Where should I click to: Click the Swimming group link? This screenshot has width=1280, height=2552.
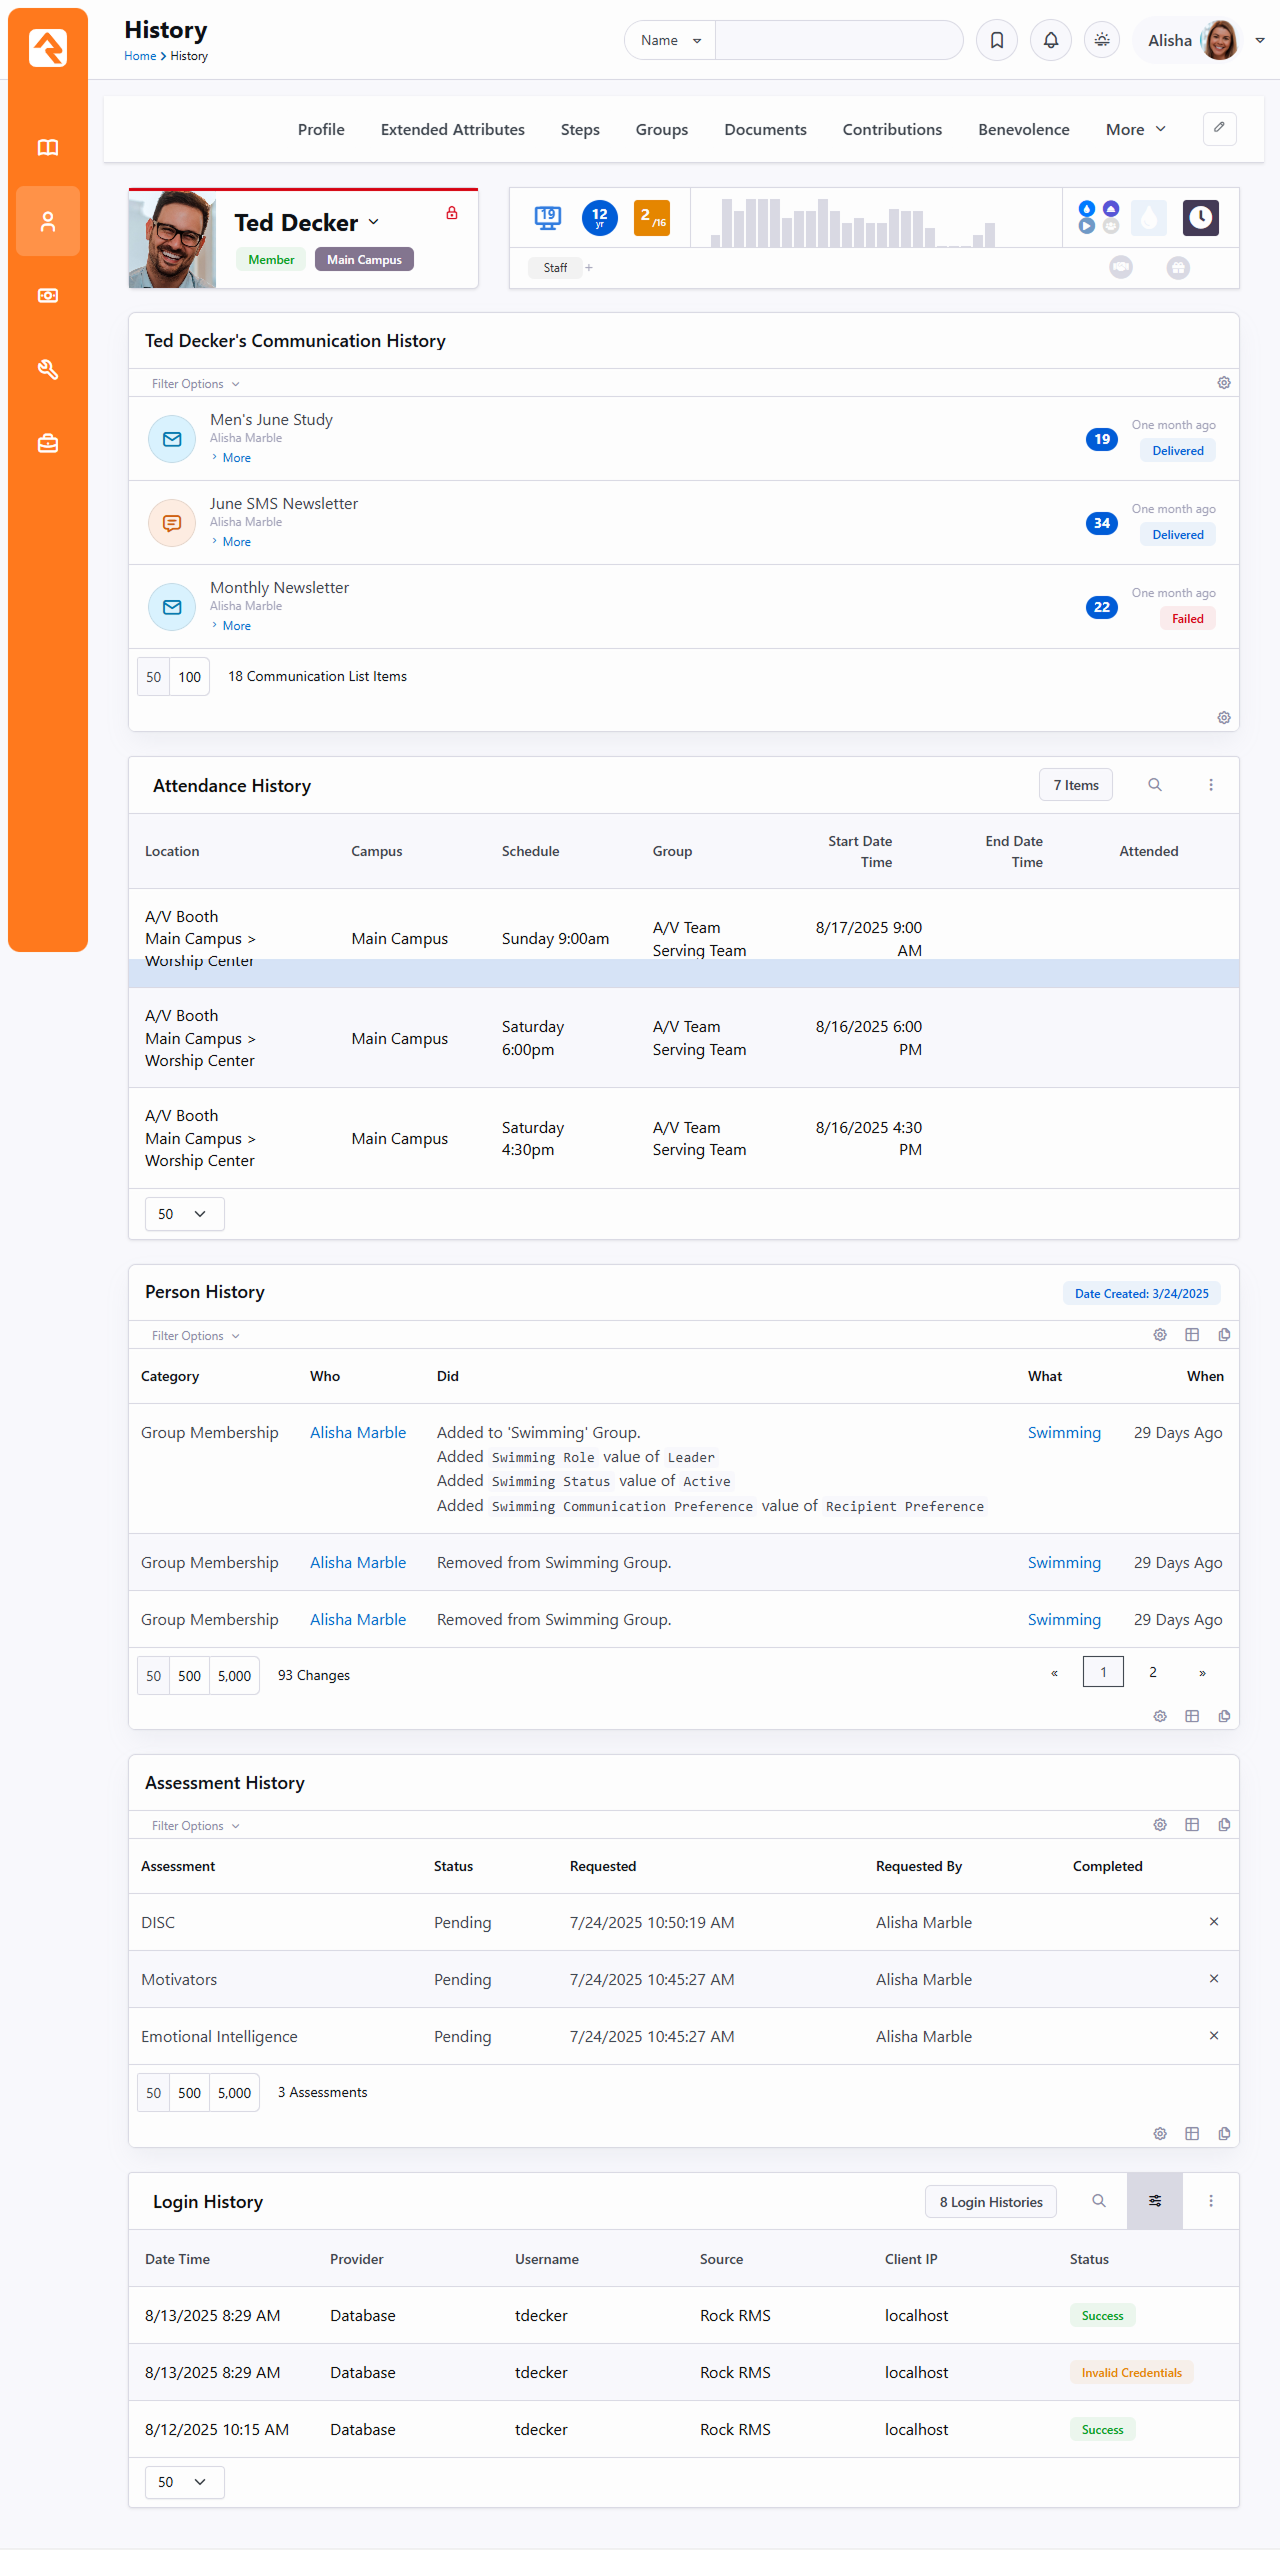click(x=1063, y=1433)
